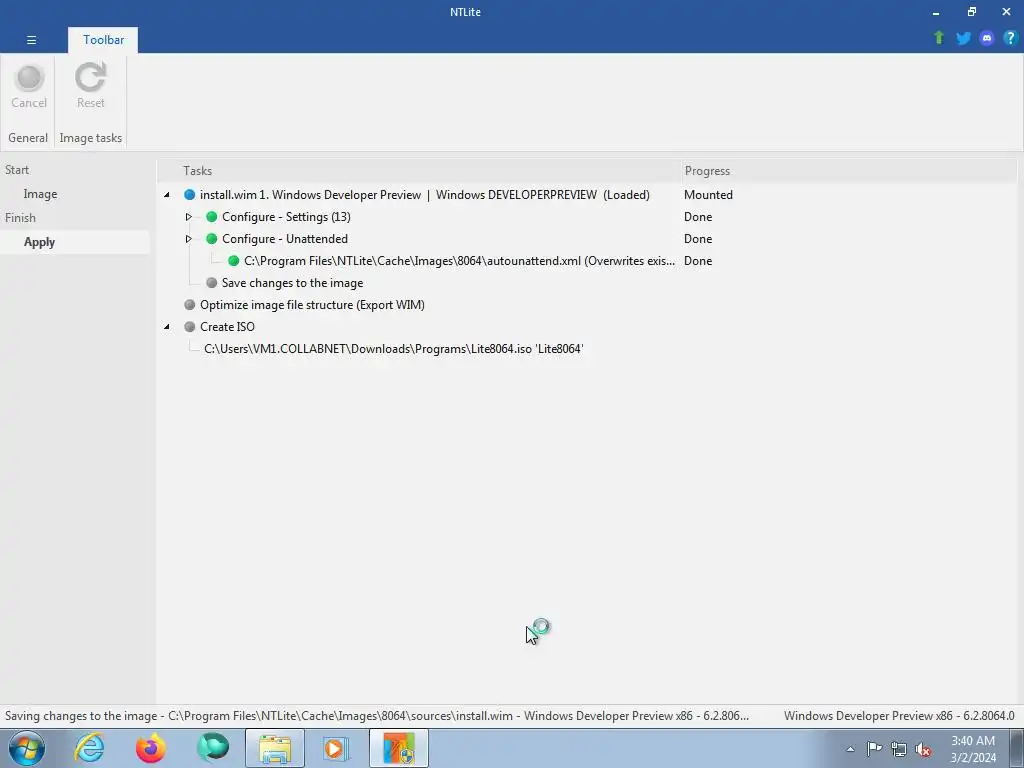This screenshot has width=1024, height=768.
Task: Collapse the Create ISO node
Action: pyautogui.click(x=167, y=327)
